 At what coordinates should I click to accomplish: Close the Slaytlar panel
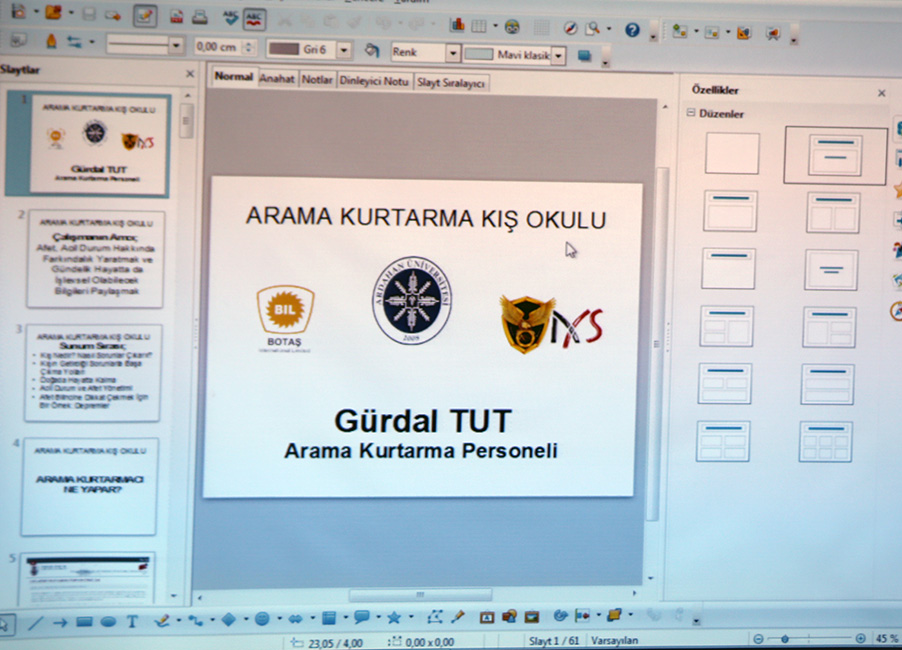190,74
